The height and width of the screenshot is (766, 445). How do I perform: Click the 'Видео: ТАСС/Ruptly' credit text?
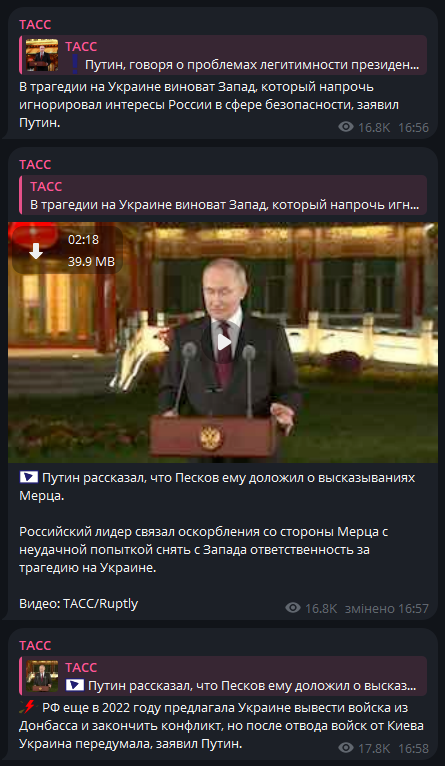tap(79, 603)
